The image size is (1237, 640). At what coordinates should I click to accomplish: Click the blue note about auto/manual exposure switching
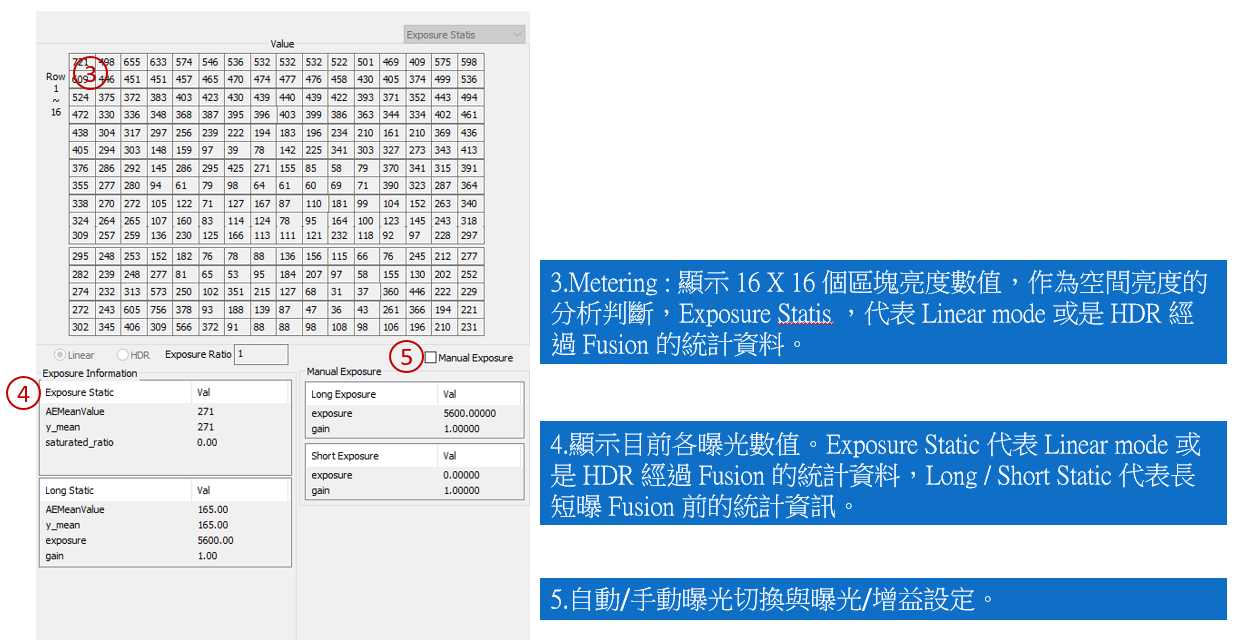[883, 599]
